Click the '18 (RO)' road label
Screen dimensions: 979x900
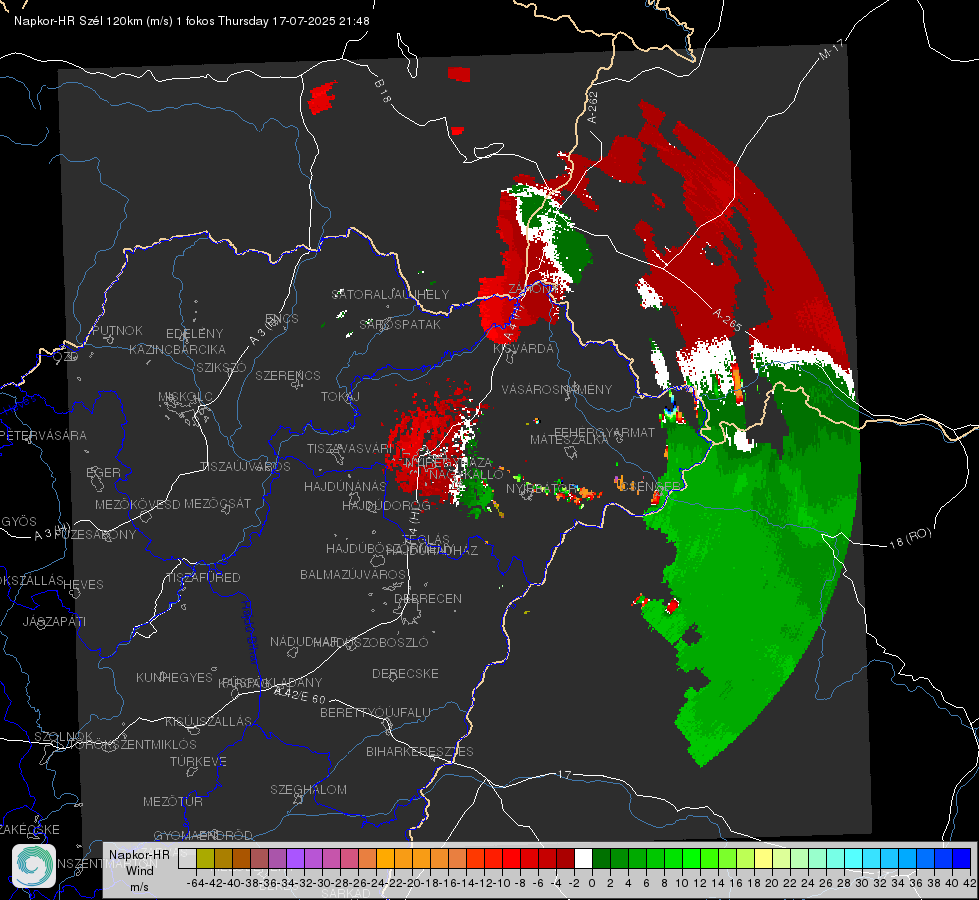coord(910,538)
